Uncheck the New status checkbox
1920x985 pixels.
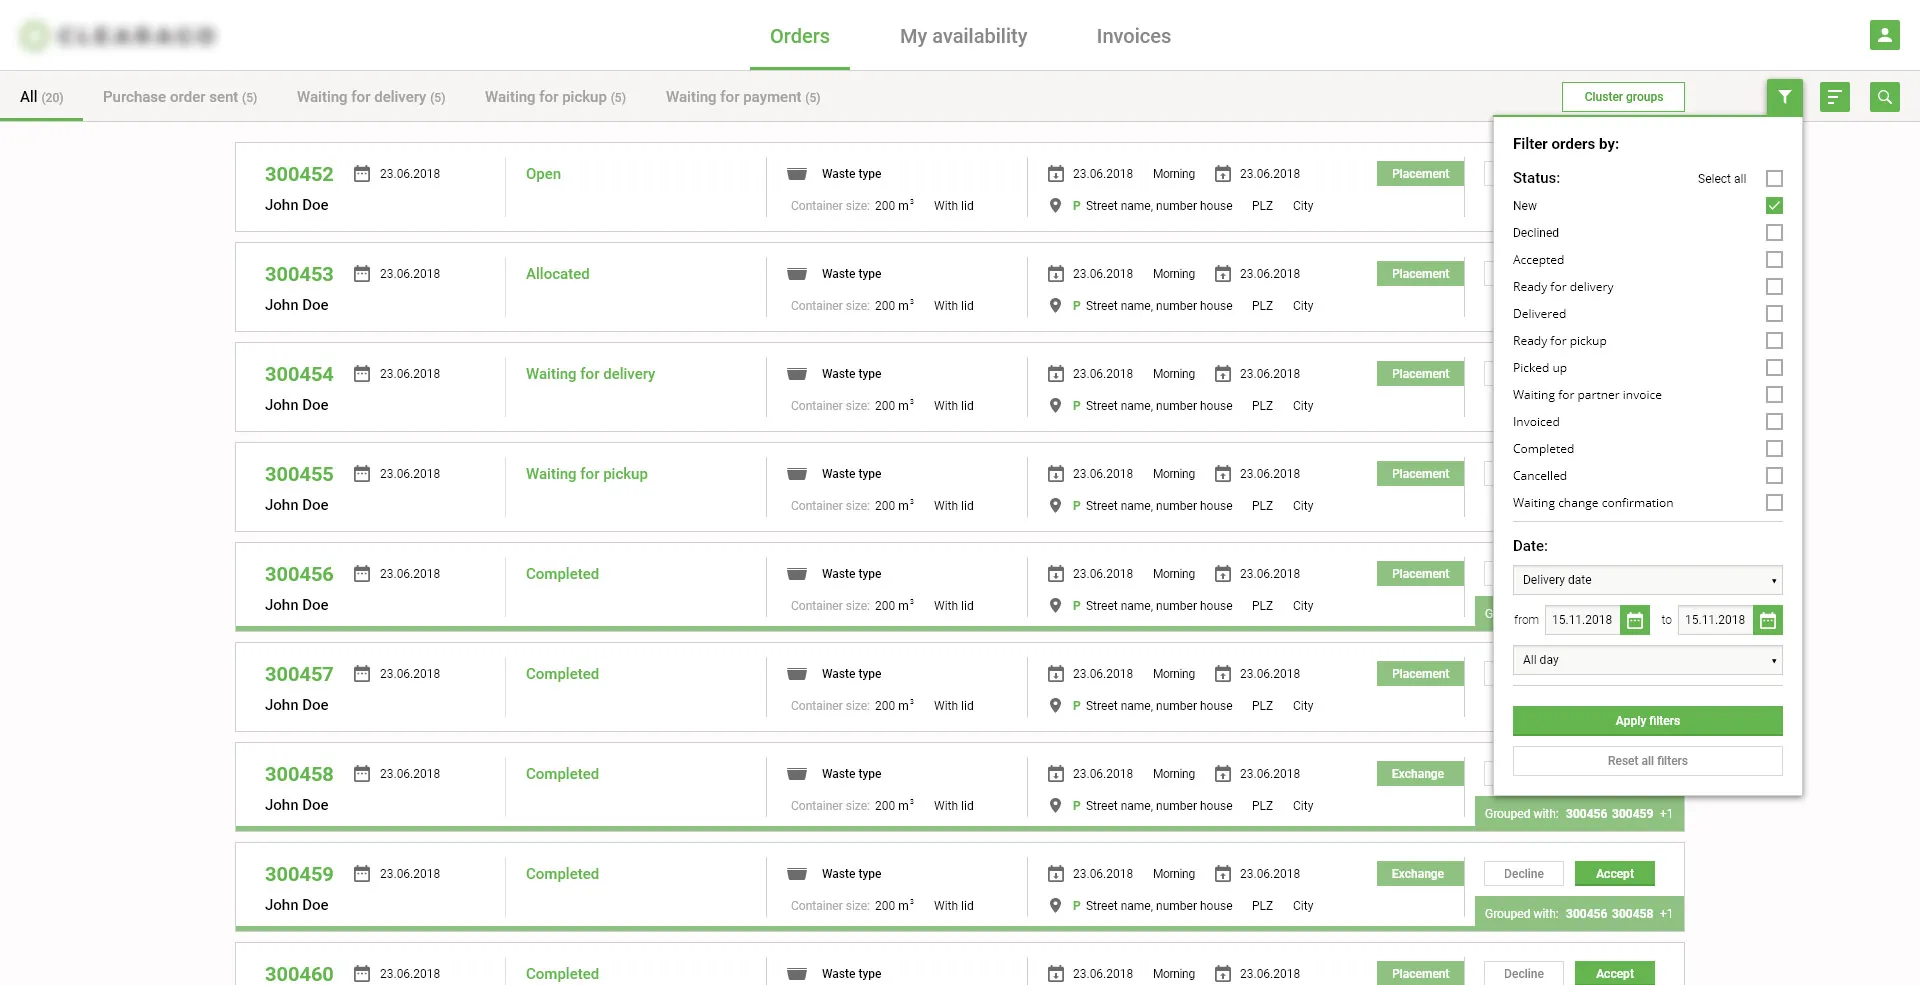1774,206
